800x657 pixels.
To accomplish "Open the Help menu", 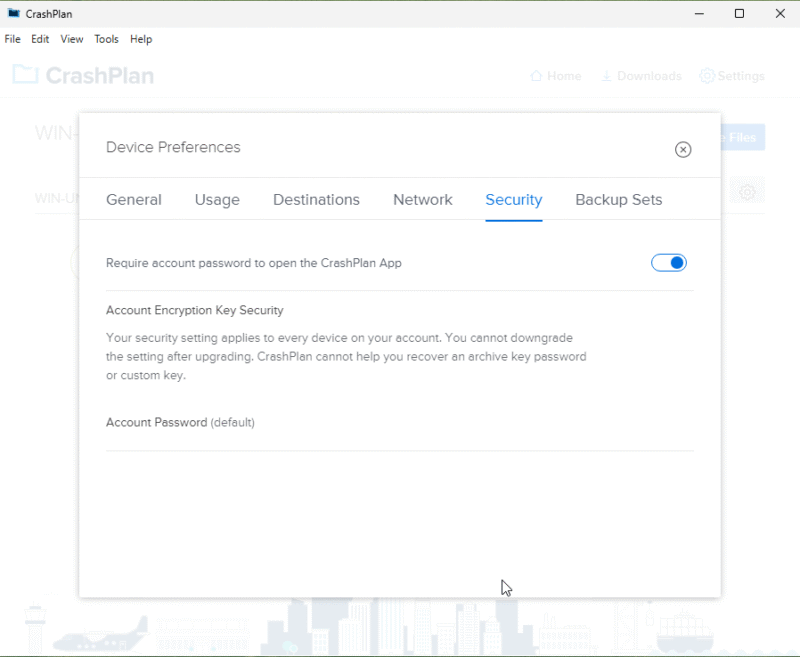I will pyautogui.click(x=141, y=39).
